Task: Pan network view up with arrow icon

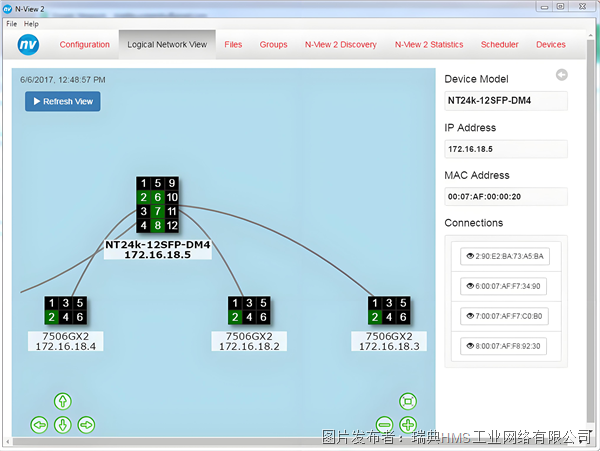Action: [x=63, y=401]
